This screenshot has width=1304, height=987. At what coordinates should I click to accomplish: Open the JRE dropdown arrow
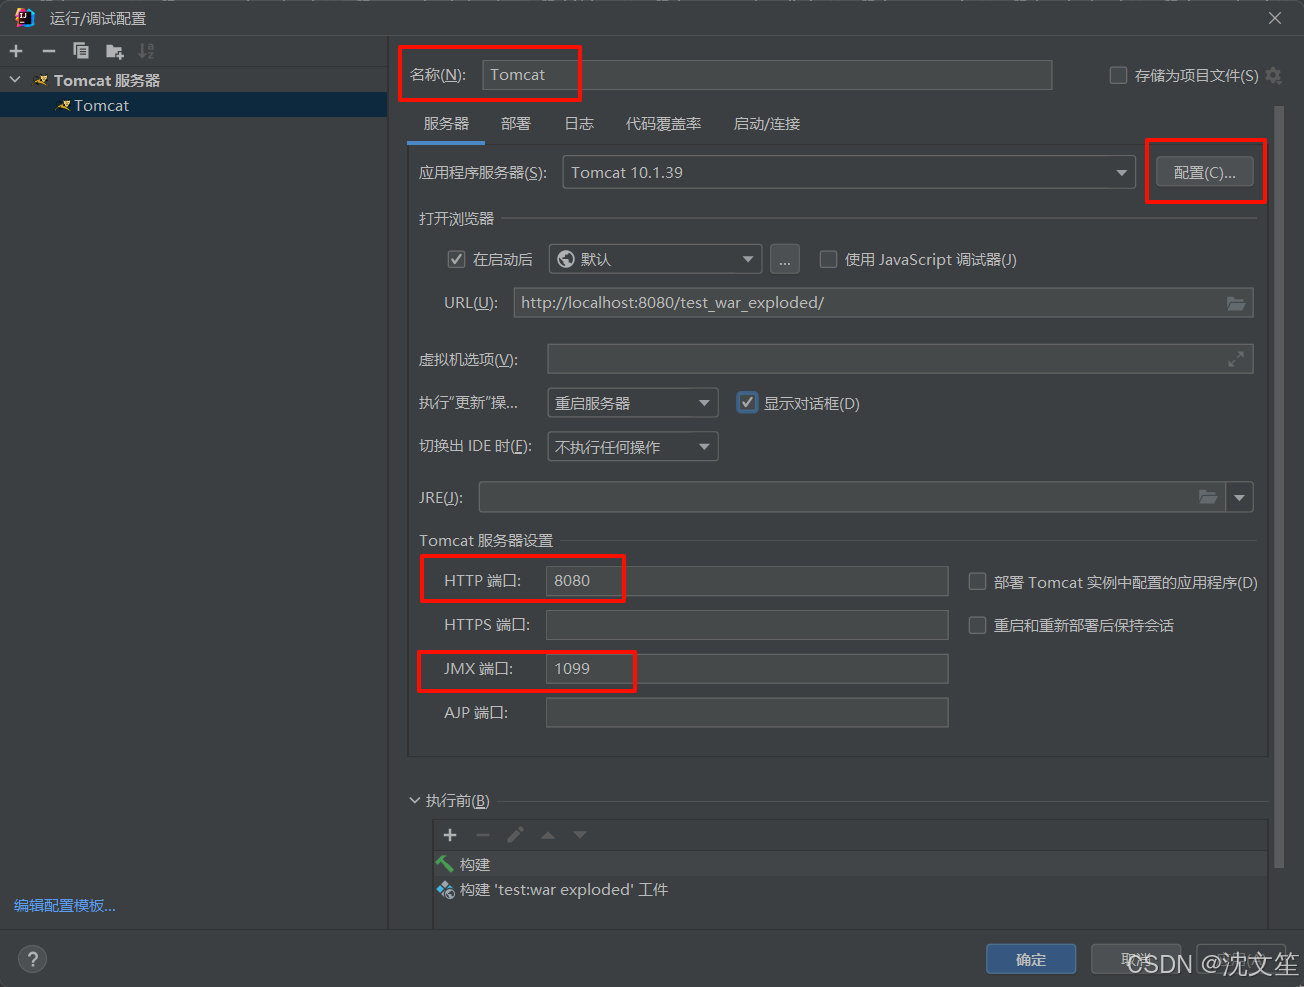tap(1240, 497)
